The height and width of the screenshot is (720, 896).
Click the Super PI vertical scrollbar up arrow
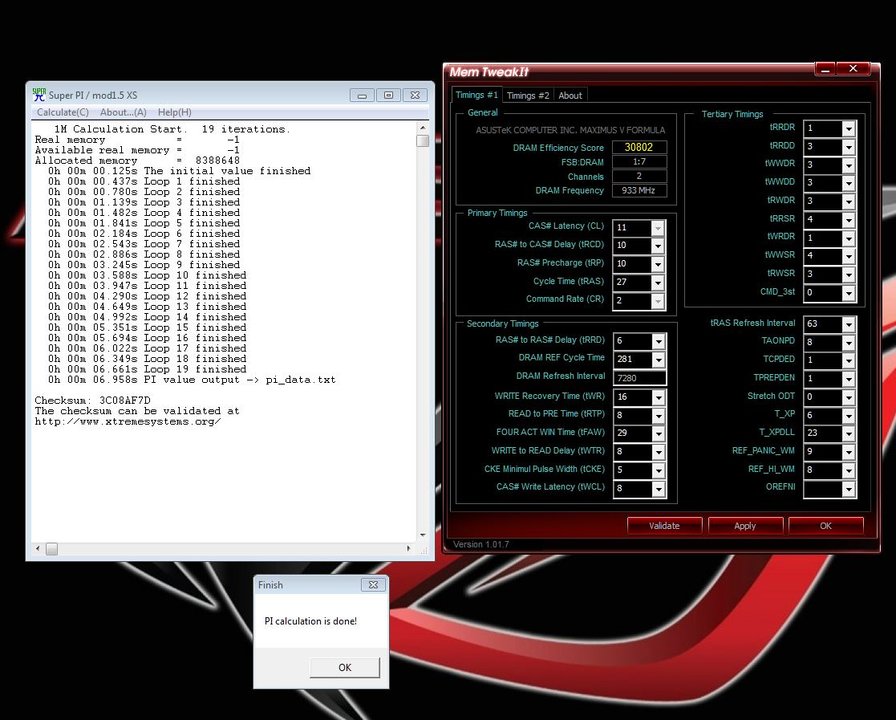423,128
